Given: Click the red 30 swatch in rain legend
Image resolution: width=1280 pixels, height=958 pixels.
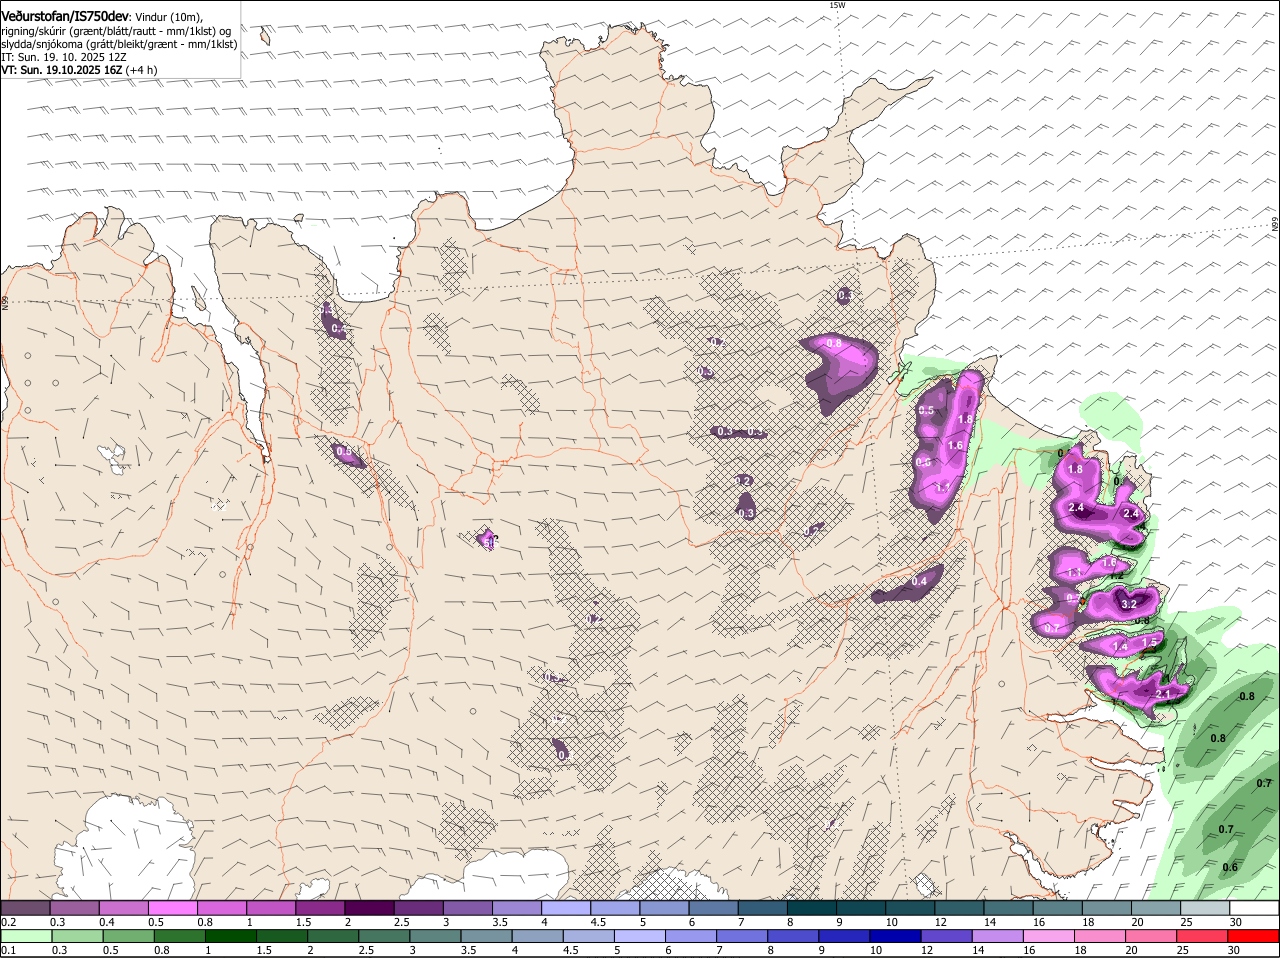Looking at the screenshot, I should click(x=1253, y=936).
